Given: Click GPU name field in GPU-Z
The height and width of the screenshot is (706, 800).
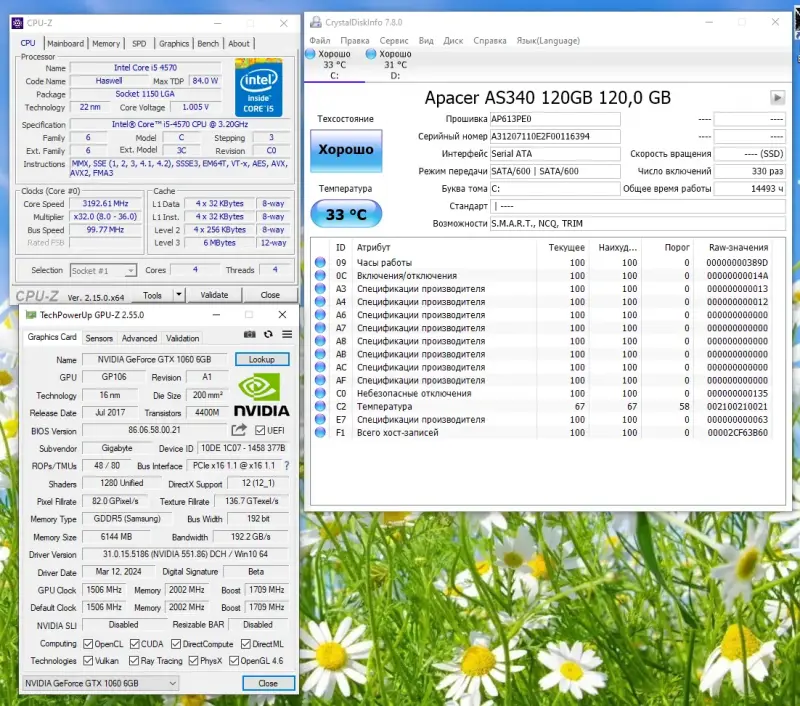Looking at the screenshot, I should [155, 359].
